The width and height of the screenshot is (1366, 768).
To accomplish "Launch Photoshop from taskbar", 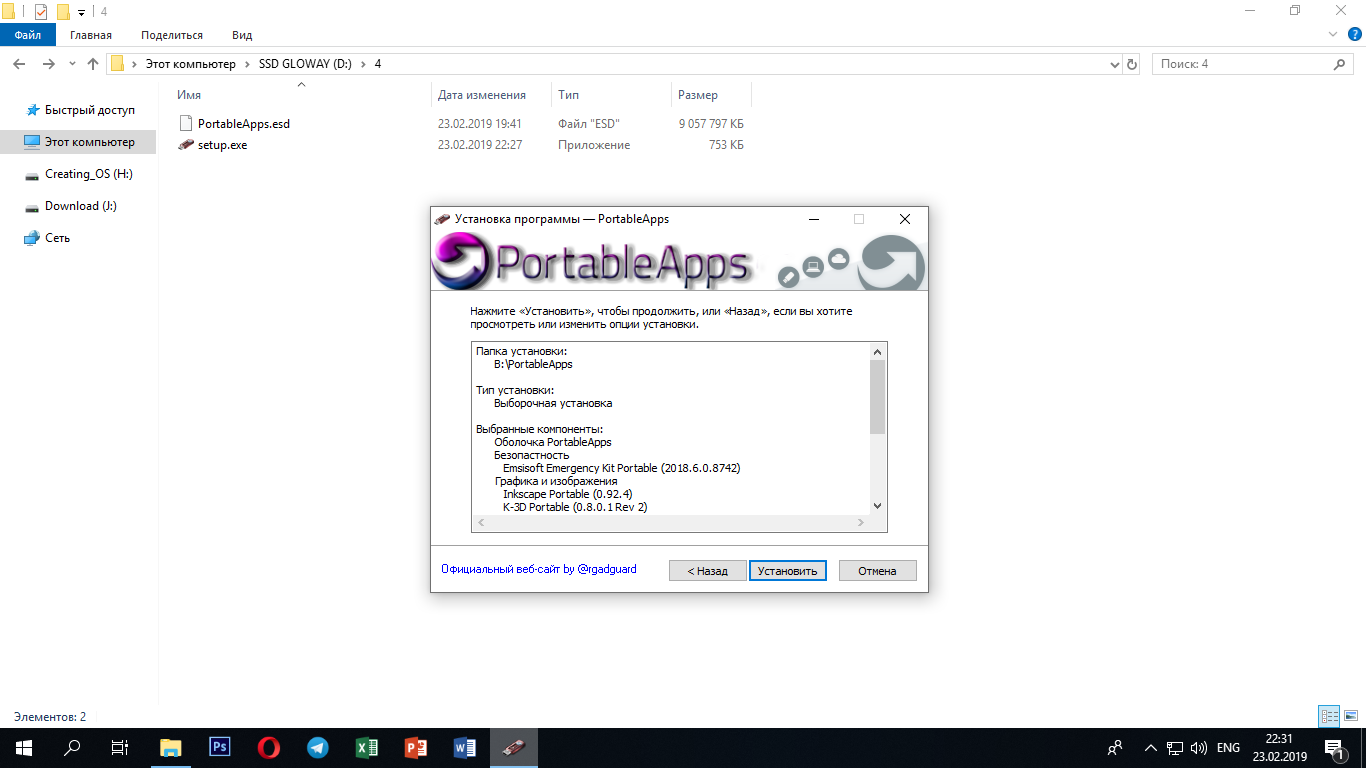I will point(220,748).
